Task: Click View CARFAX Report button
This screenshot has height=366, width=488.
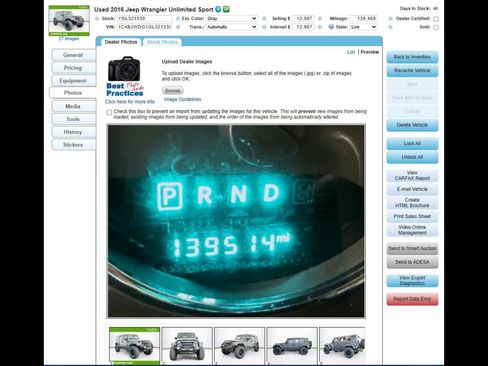Action: tap(412, 175)
